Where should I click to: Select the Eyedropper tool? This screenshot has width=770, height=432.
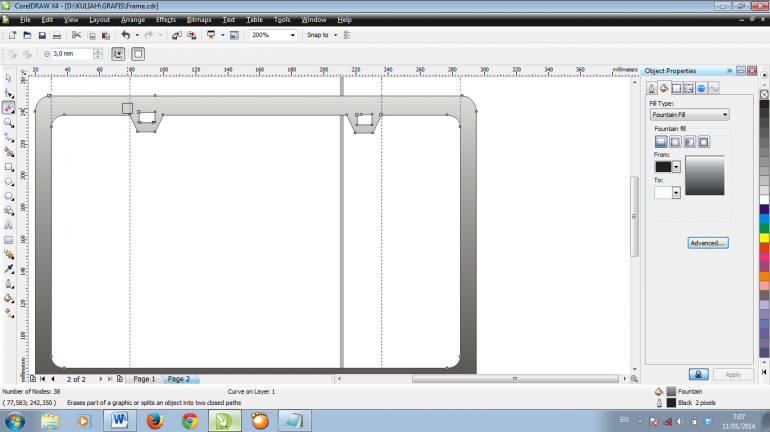(8, 269)
